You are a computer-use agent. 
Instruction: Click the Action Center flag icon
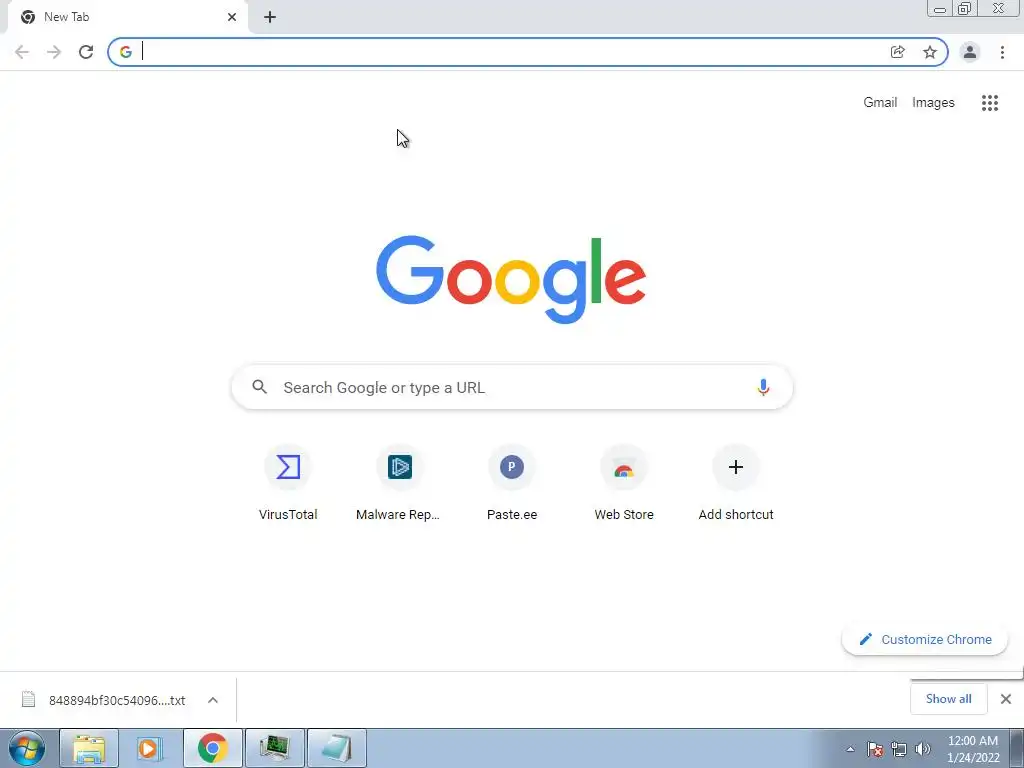[875, 749]
